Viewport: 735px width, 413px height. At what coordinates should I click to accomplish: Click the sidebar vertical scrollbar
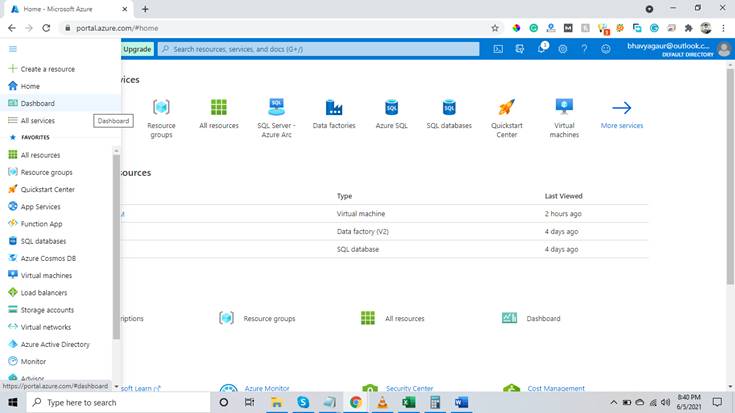pyautogui.click(x=116, y=246)
